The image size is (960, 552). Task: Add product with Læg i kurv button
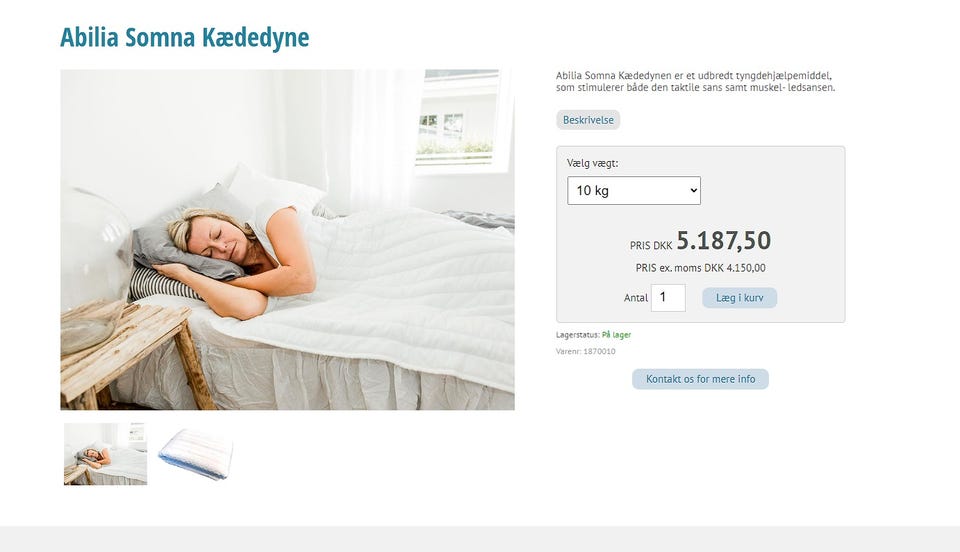pyautogui.click(x=739, y=298)
